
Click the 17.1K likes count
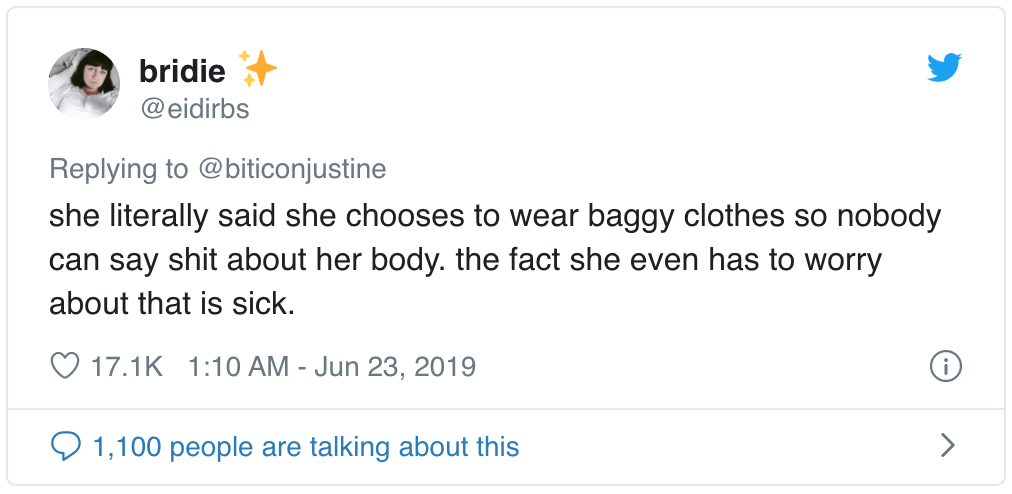tap(126, 367)
